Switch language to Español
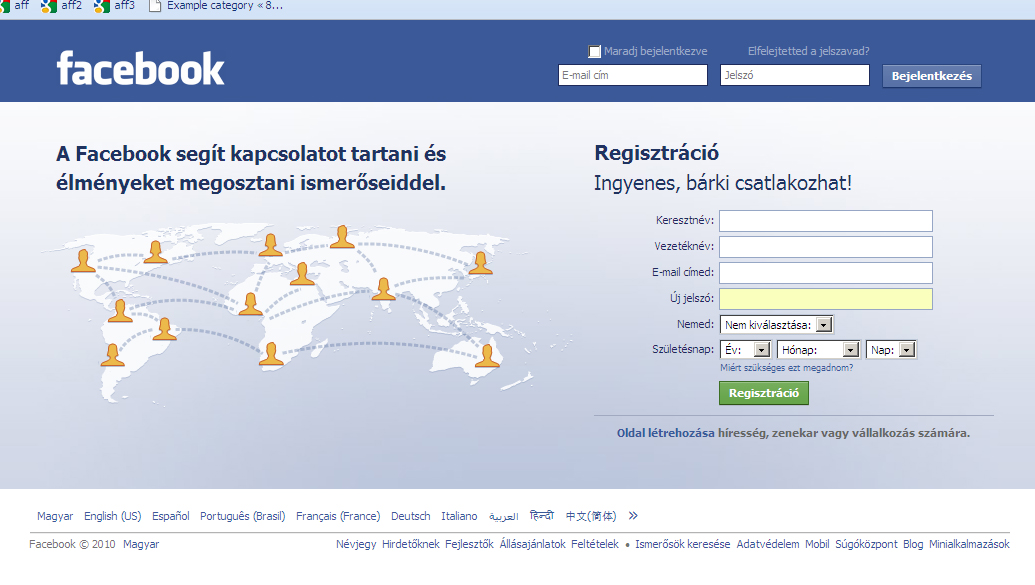 click(170, 516)
